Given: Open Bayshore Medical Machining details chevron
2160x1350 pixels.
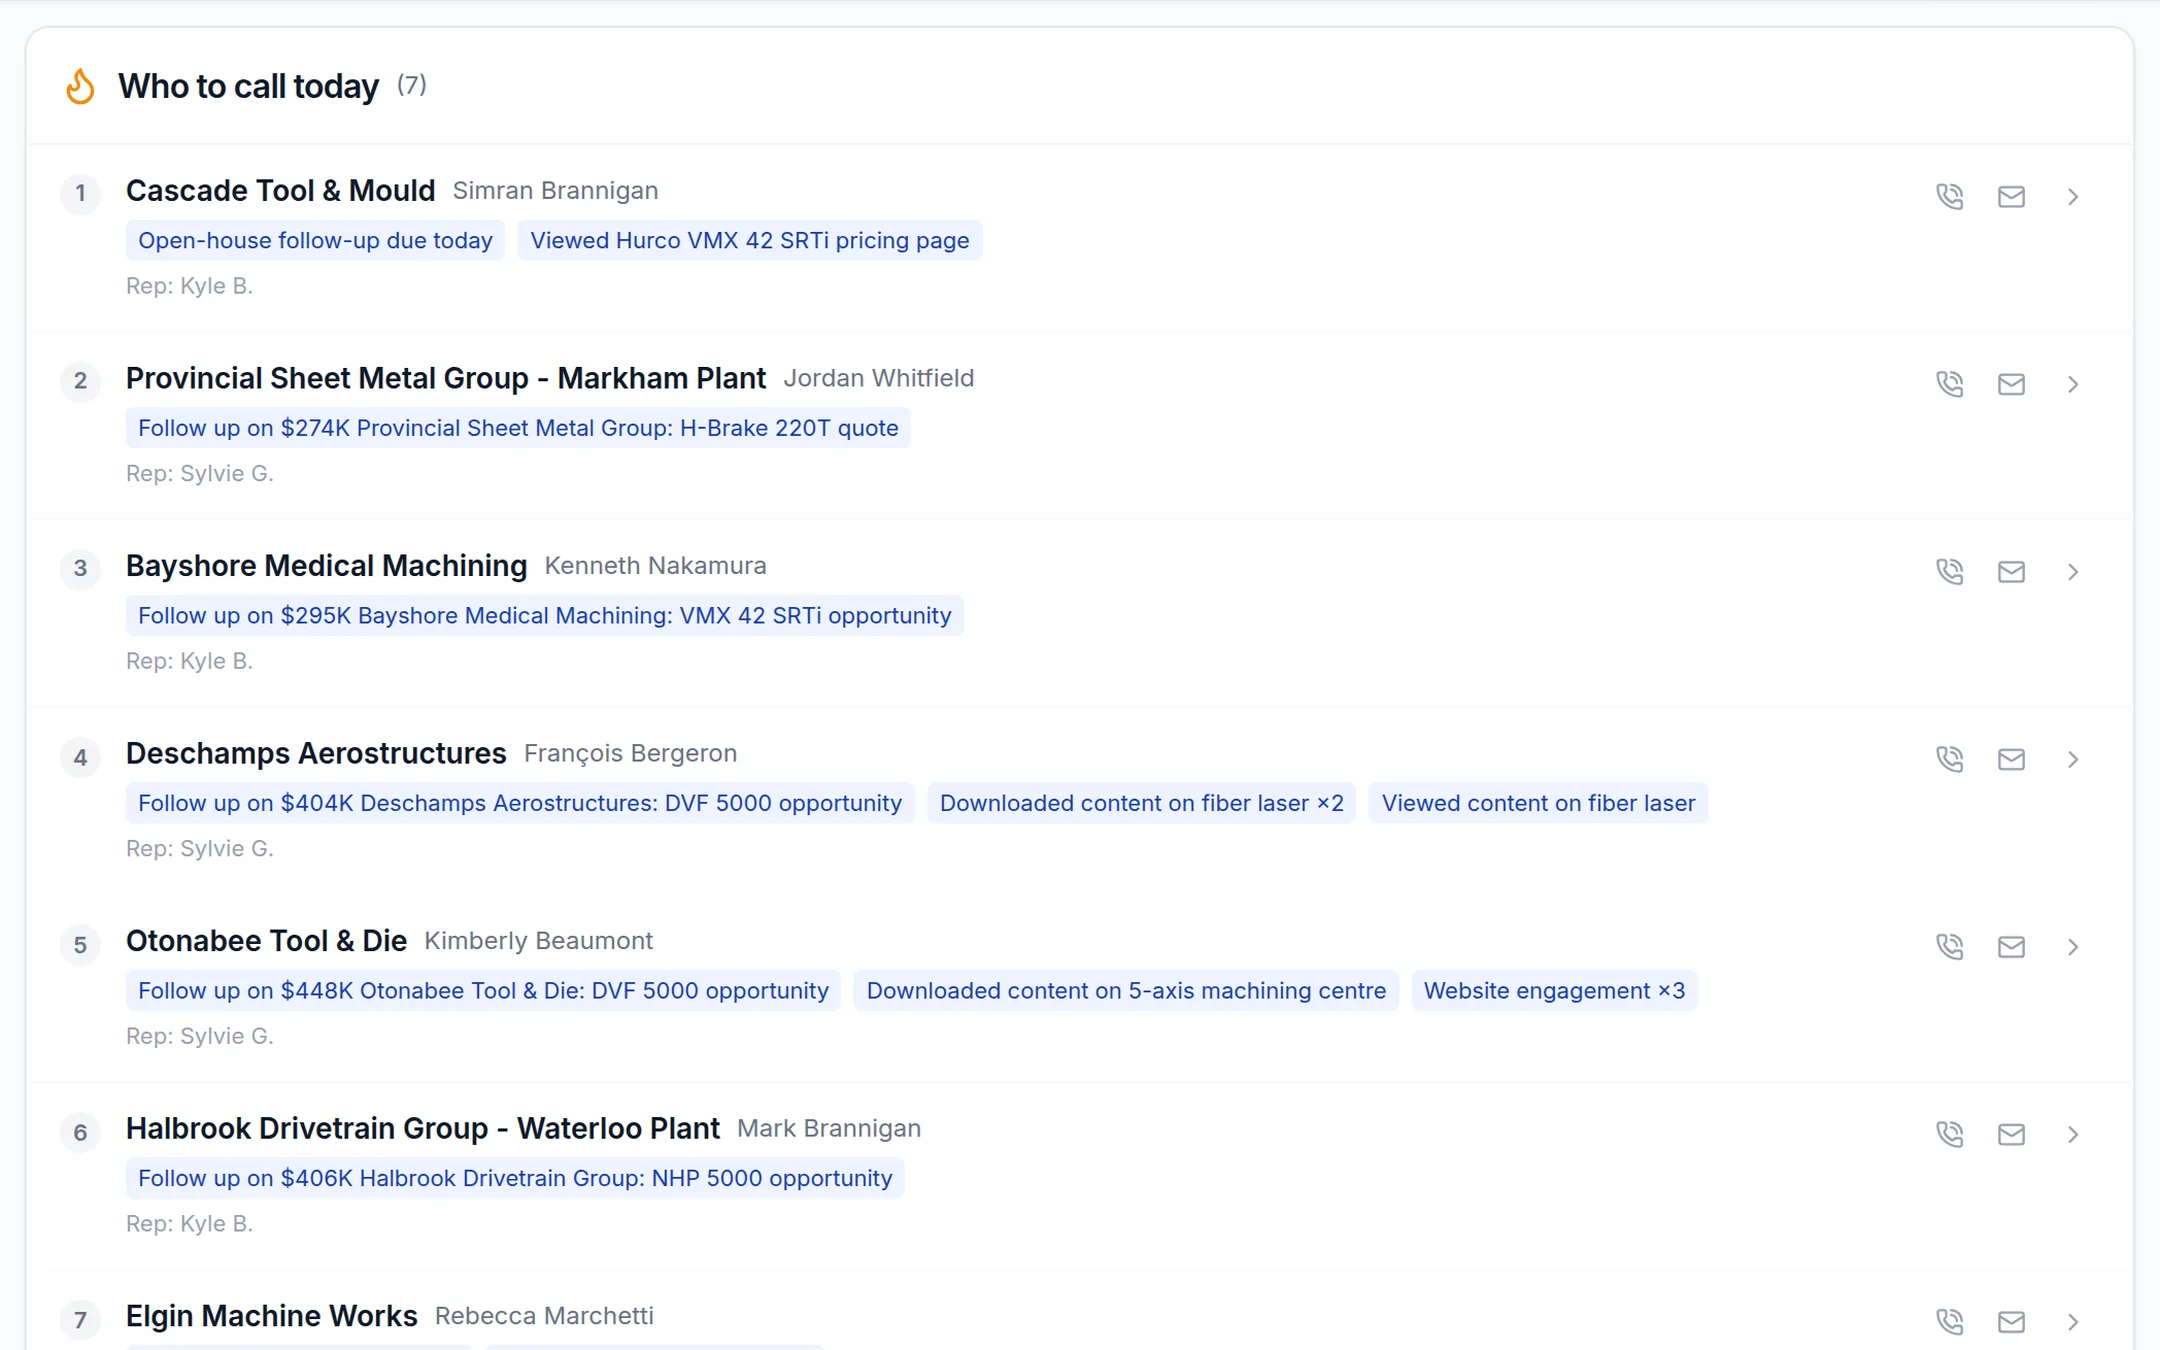Looking at the screenshot, I should point(2073,571).
